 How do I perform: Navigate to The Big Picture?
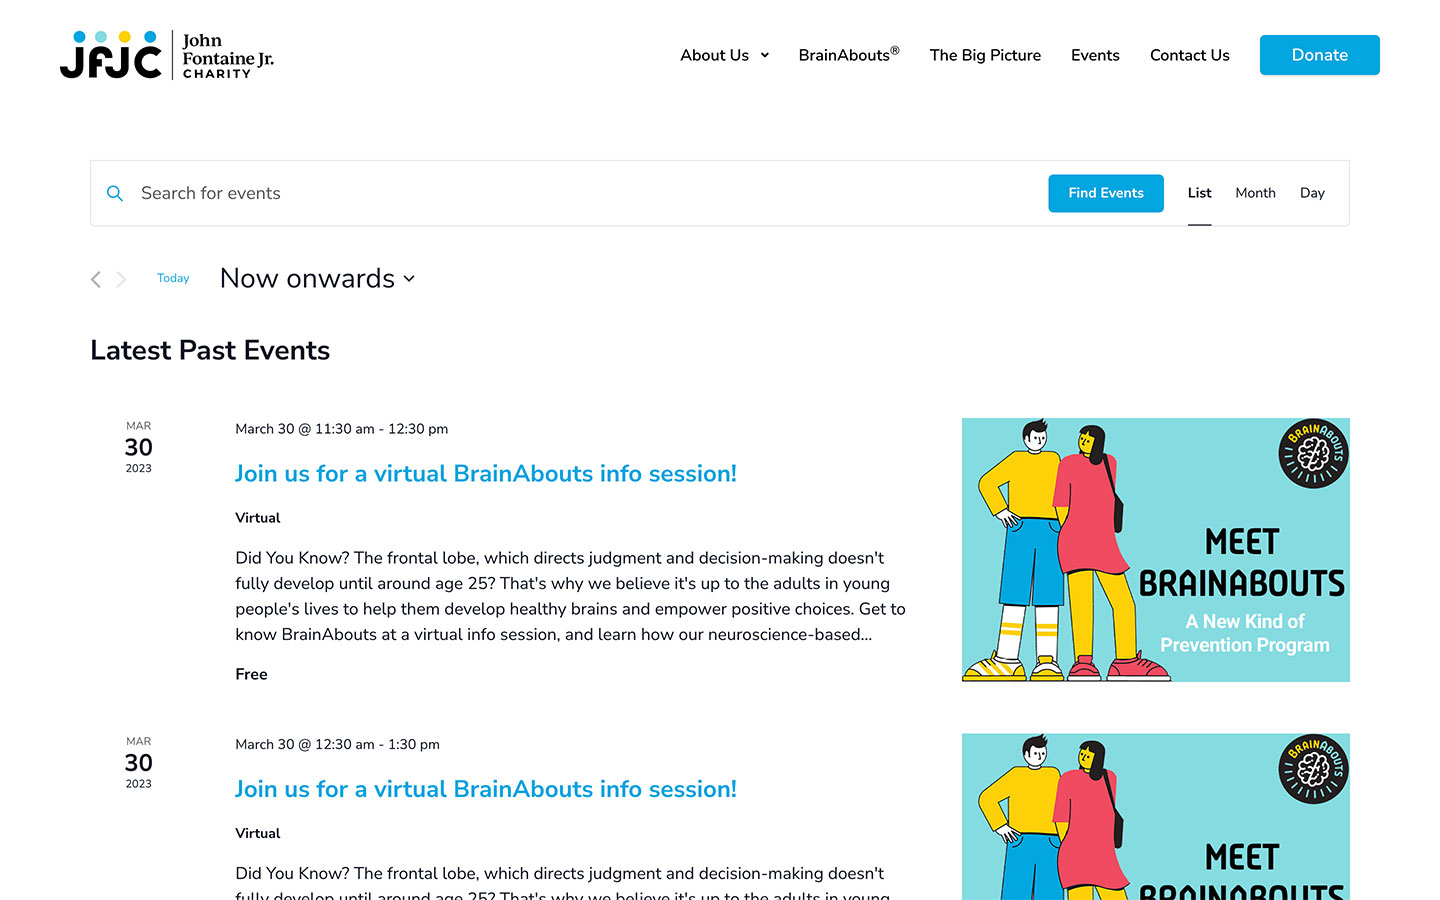click(x=985, y=55)
